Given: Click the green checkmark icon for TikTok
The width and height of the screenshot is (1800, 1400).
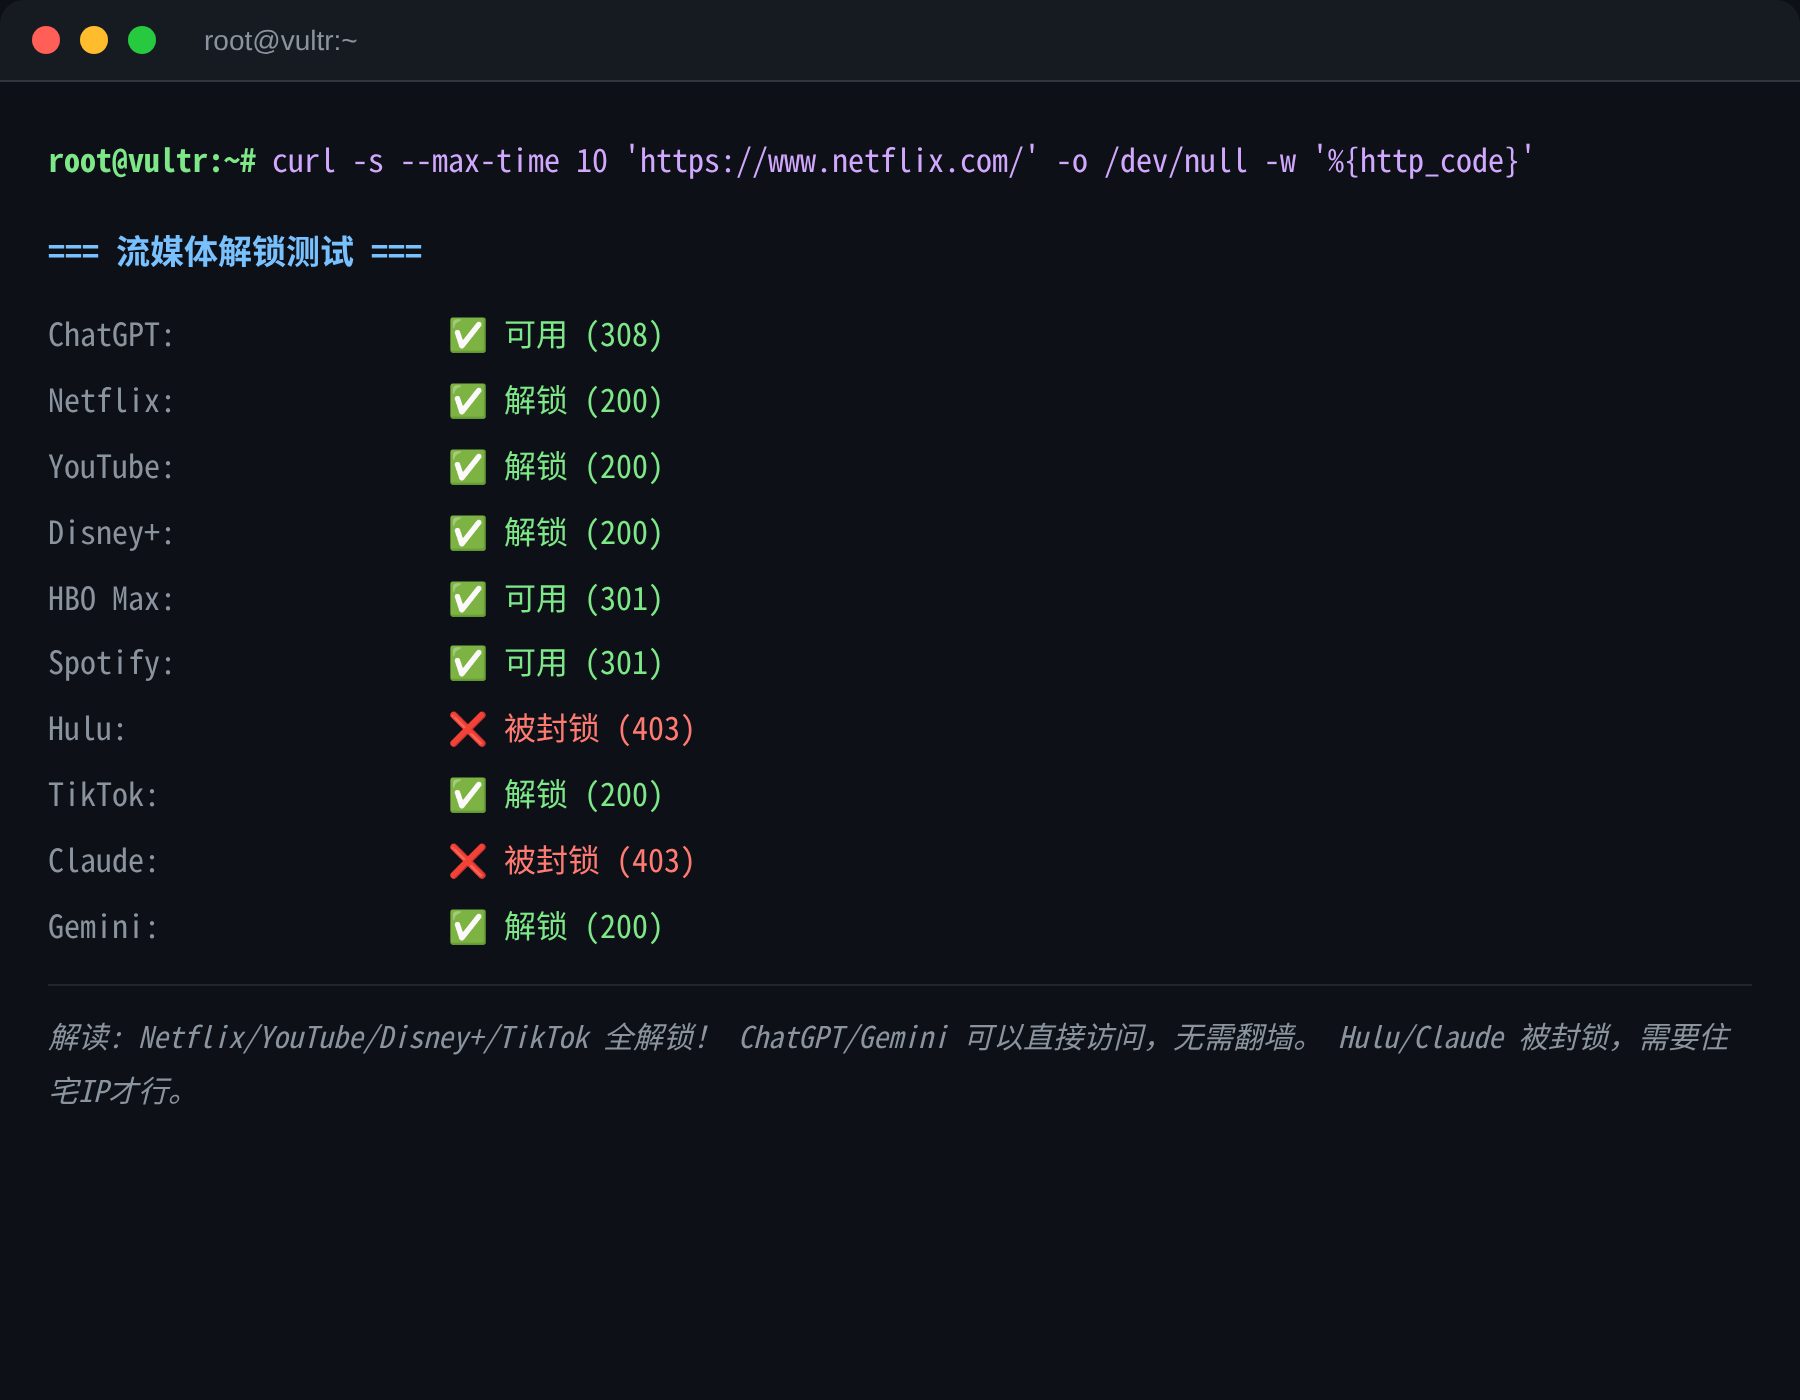Looking at the screenshot, I should pos(468,795).
